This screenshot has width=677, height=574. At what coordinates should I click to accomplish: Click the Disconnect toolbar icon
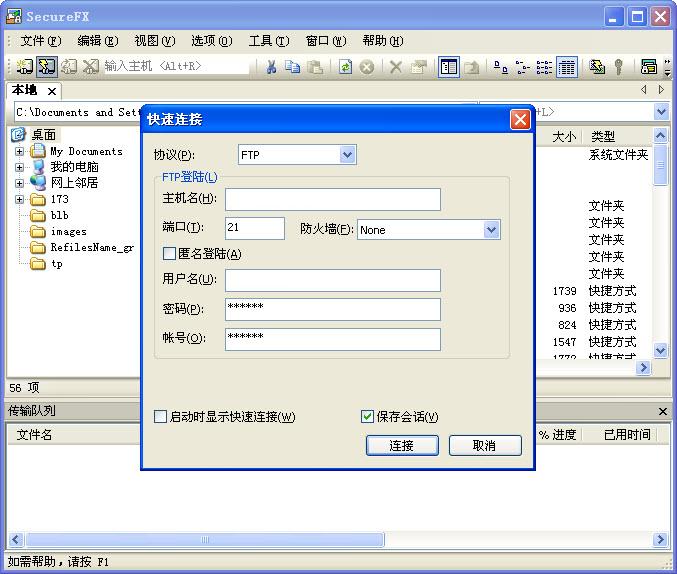coord(91,67)
